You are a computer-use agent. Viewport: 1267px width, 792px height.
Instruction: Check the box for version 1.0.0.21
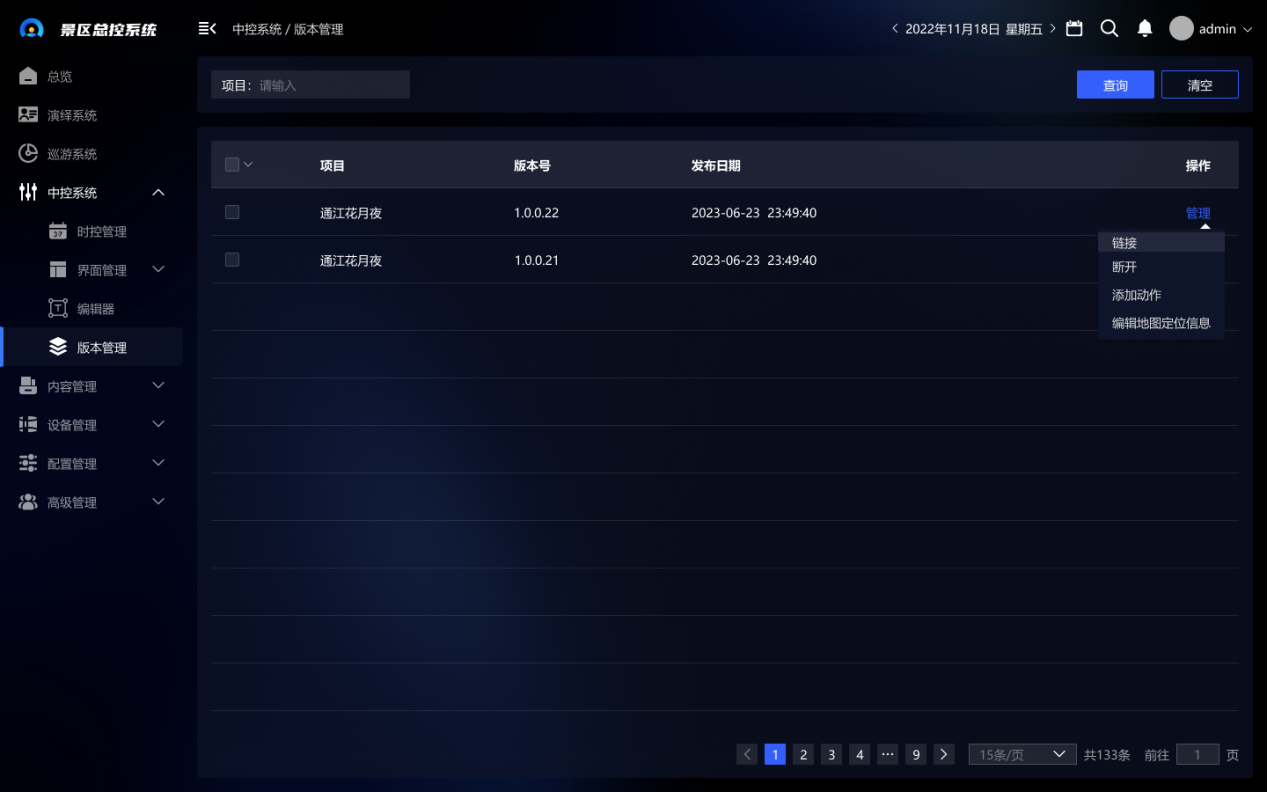pos(232,260)
